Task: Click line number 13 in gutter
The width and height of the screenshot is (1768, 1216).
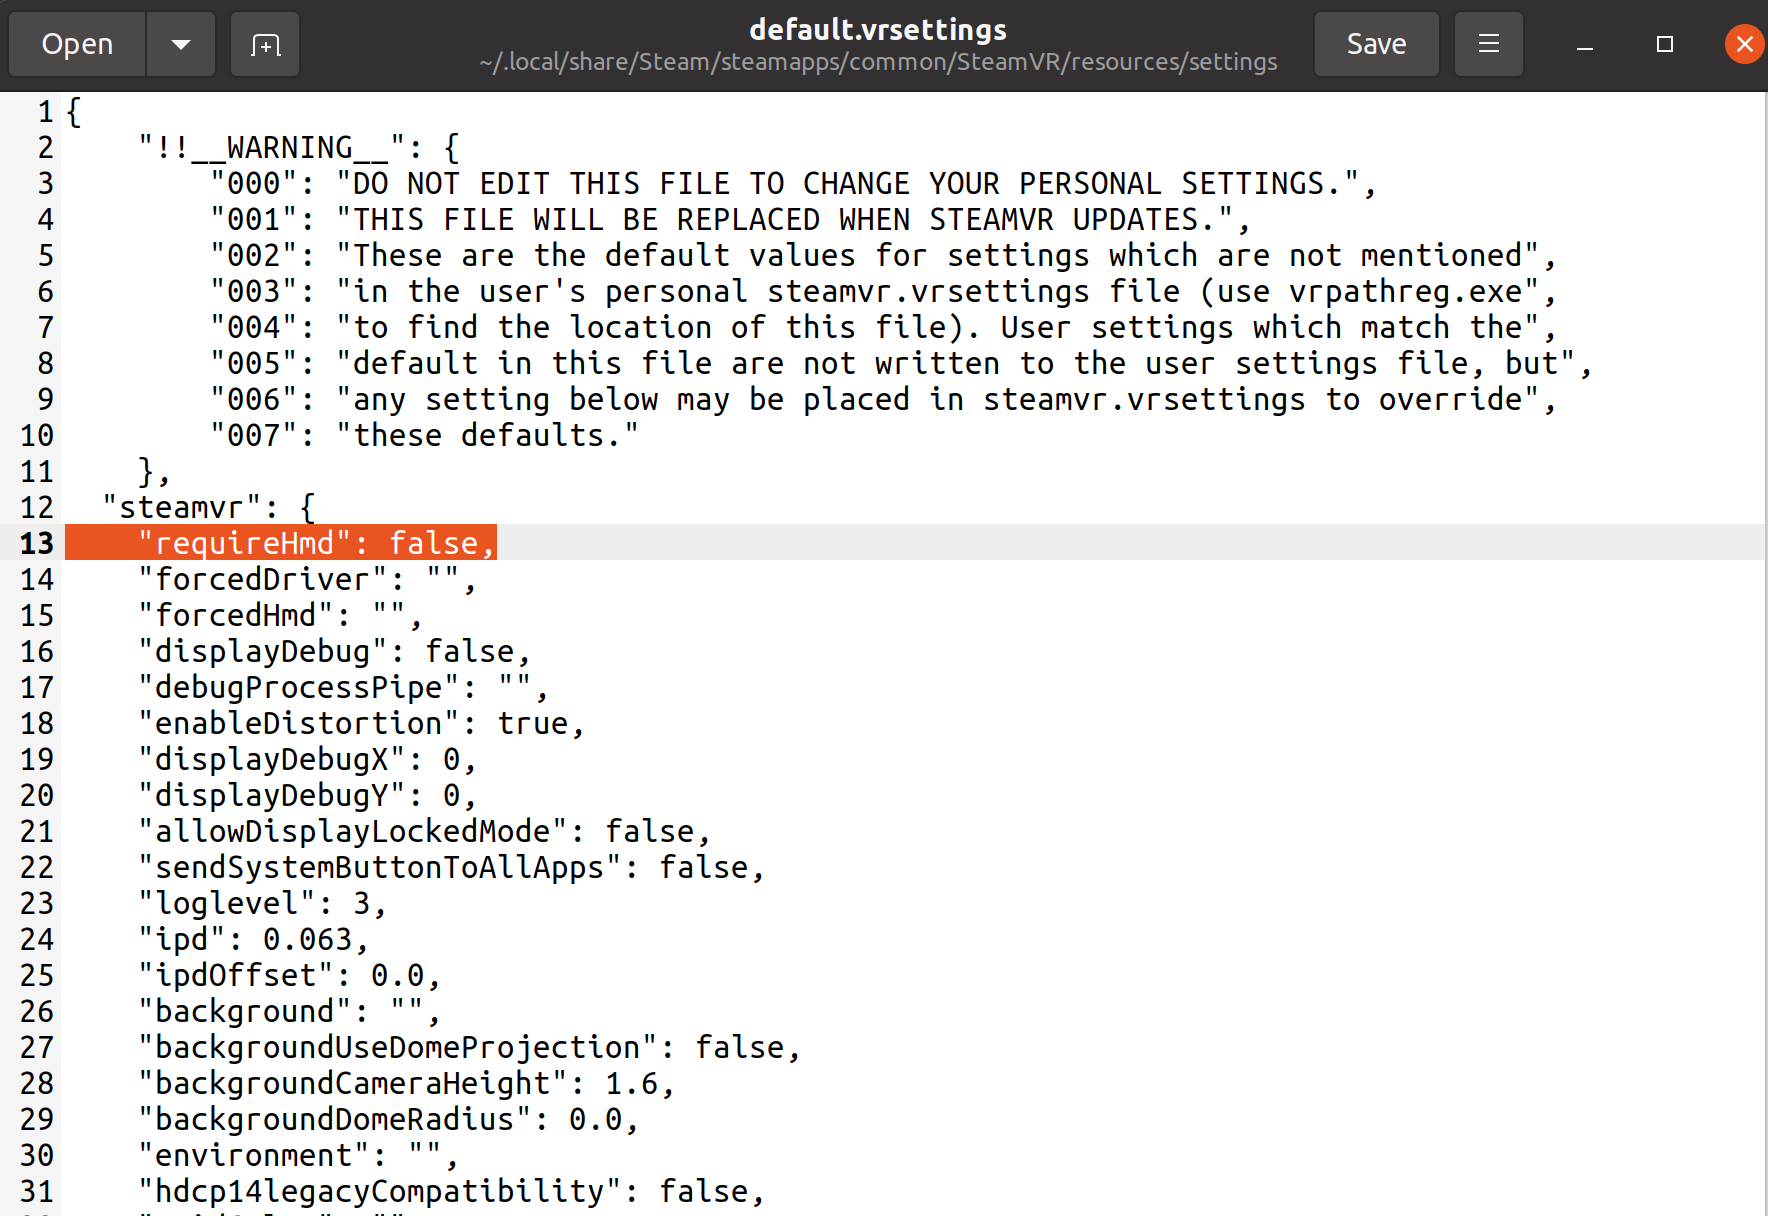Action: click(37, 543)
